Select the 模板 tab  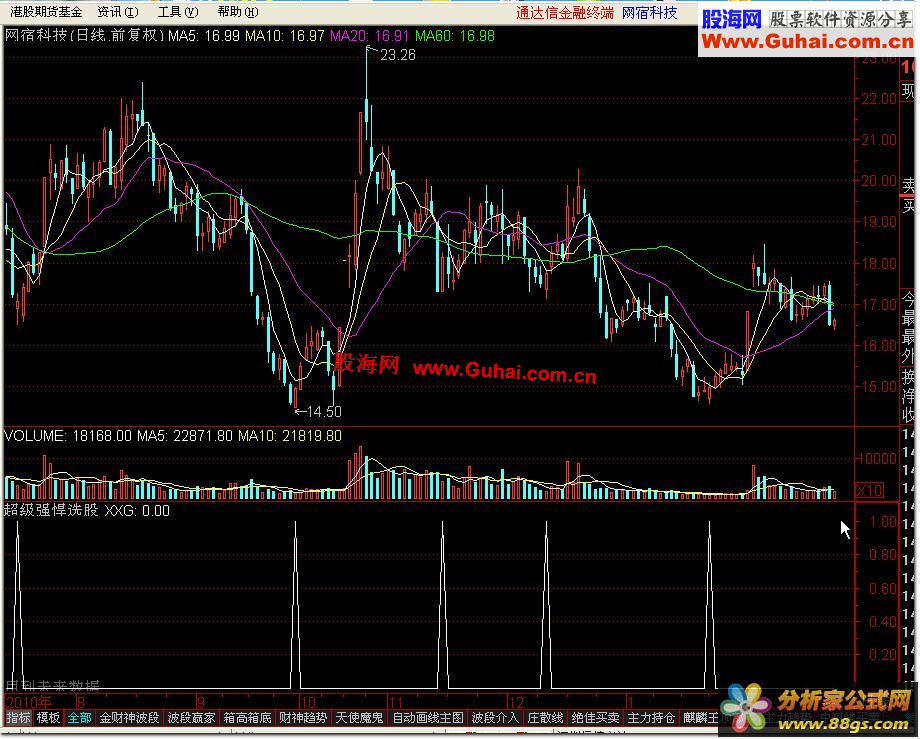(x=48, y=718)
